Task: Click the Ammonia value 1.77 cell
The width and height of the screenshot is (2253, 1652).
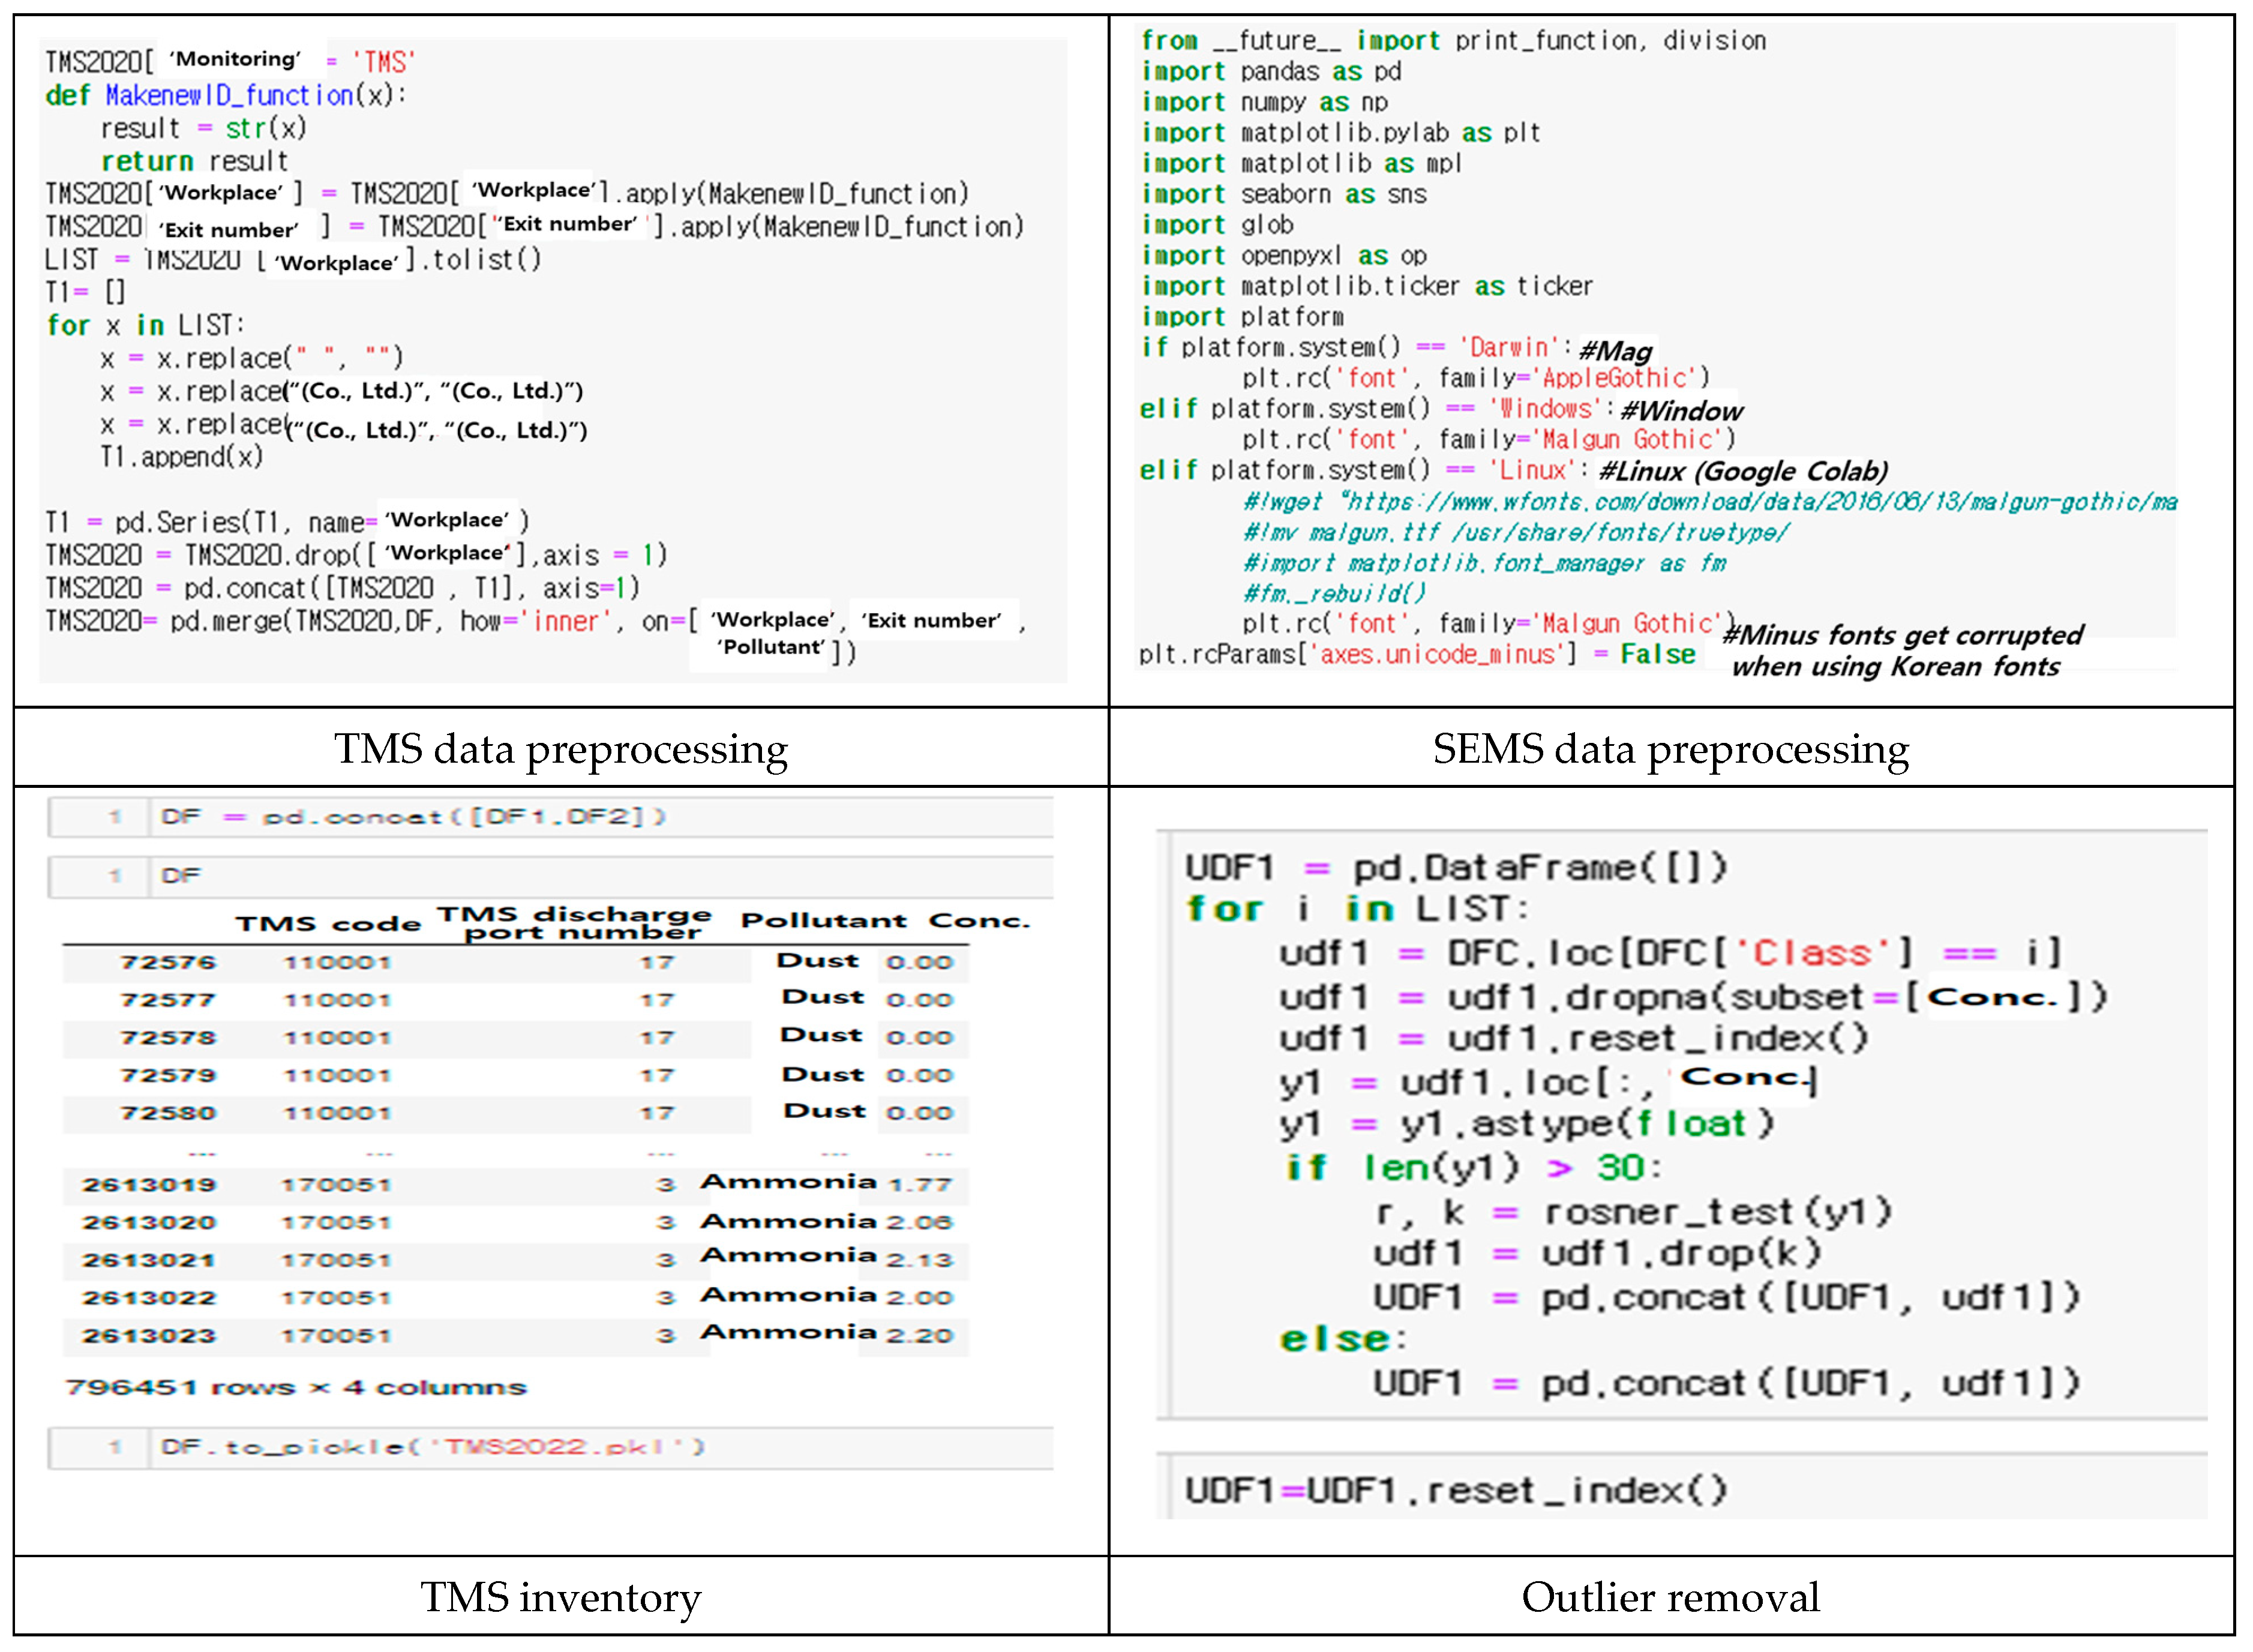Action: coord(920,1185)
